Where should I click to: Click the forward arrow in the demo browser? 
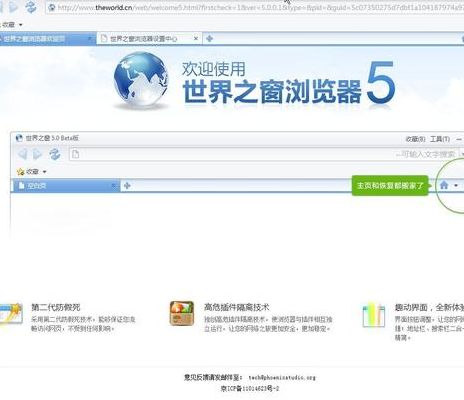[37, 154]
